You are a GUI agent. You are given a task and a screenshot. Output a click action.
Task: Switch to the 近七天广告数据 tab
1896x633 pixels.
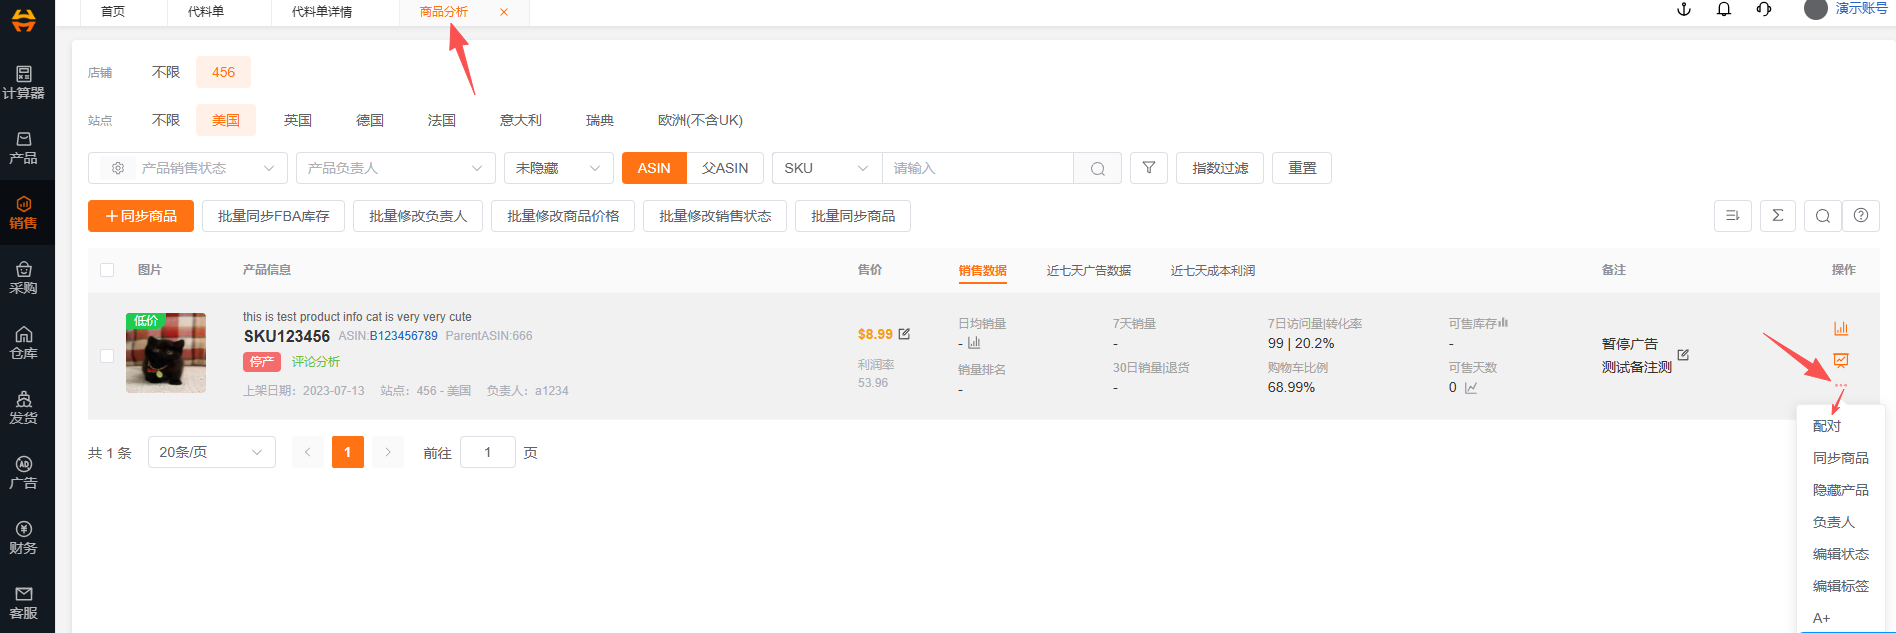(1088, 271)
